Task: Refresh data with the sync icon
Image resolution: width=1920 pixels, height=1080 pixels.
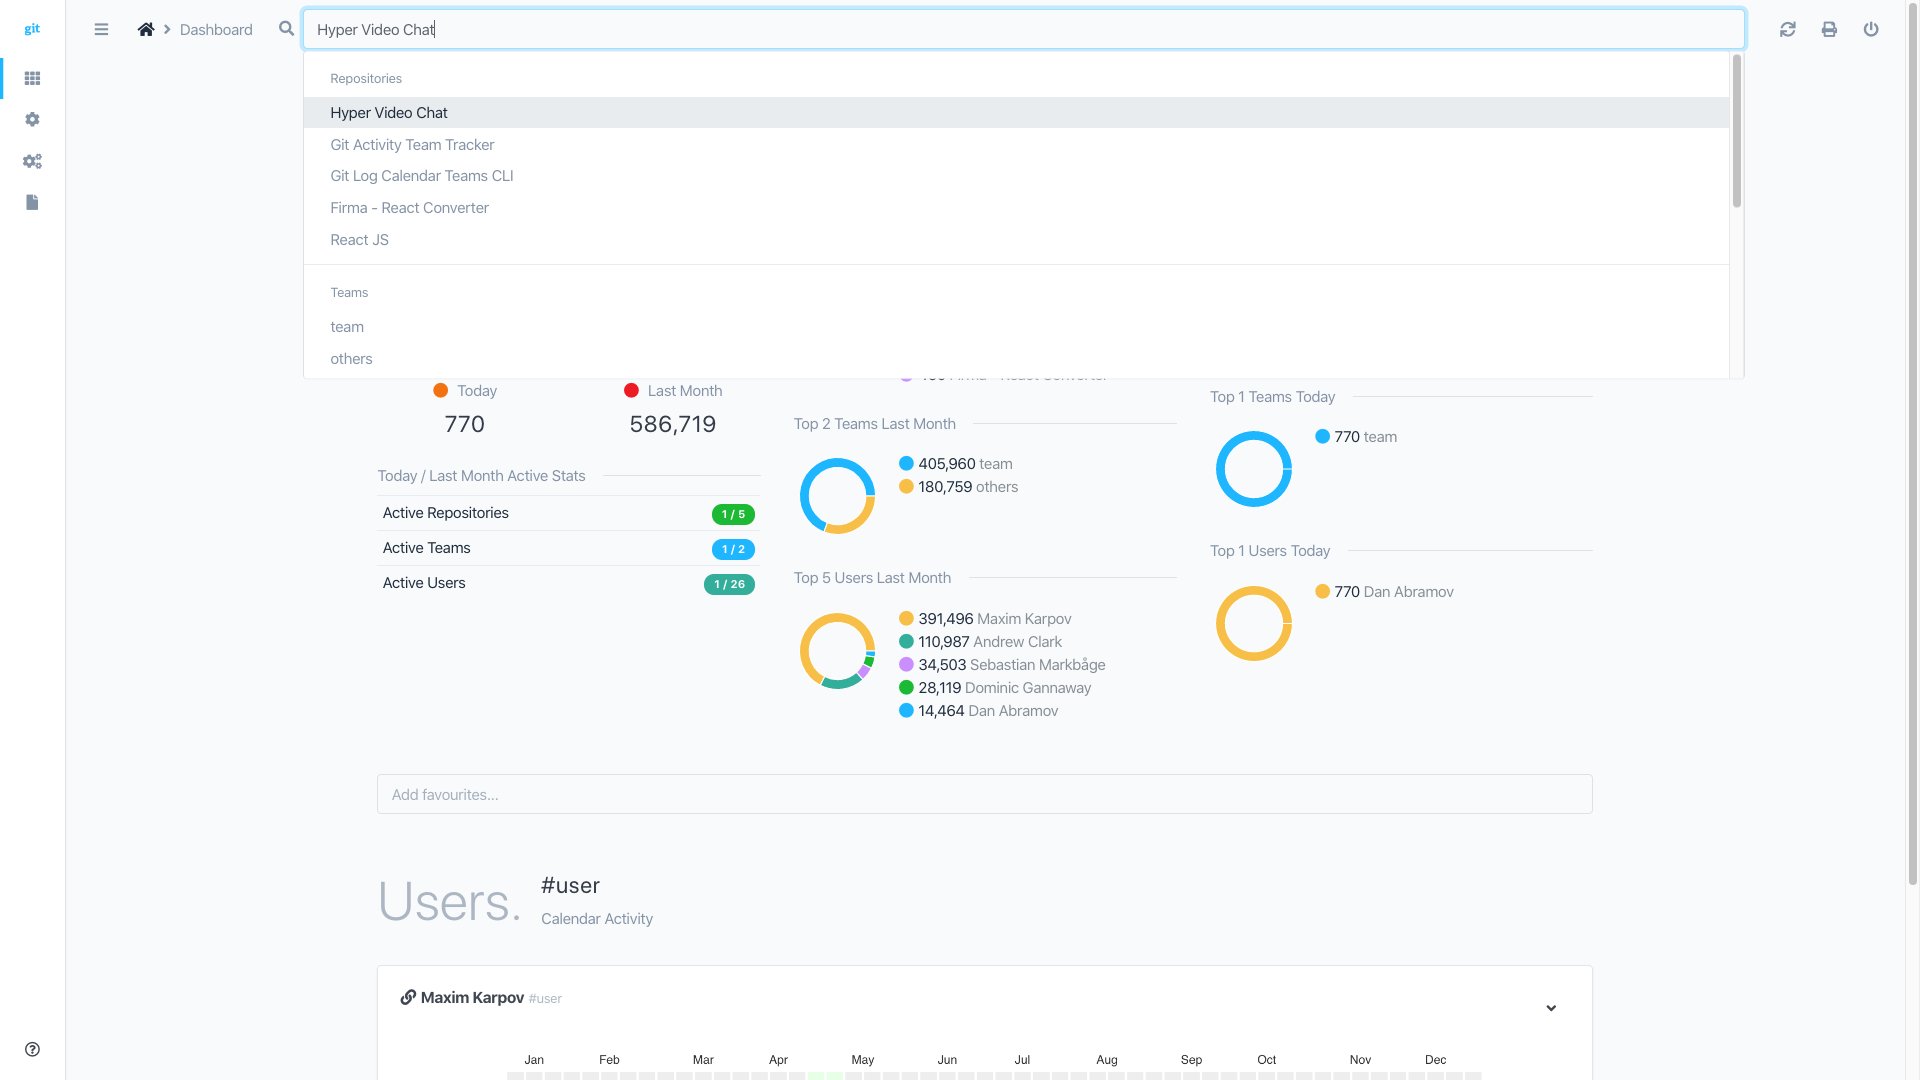Action: 1788,29
